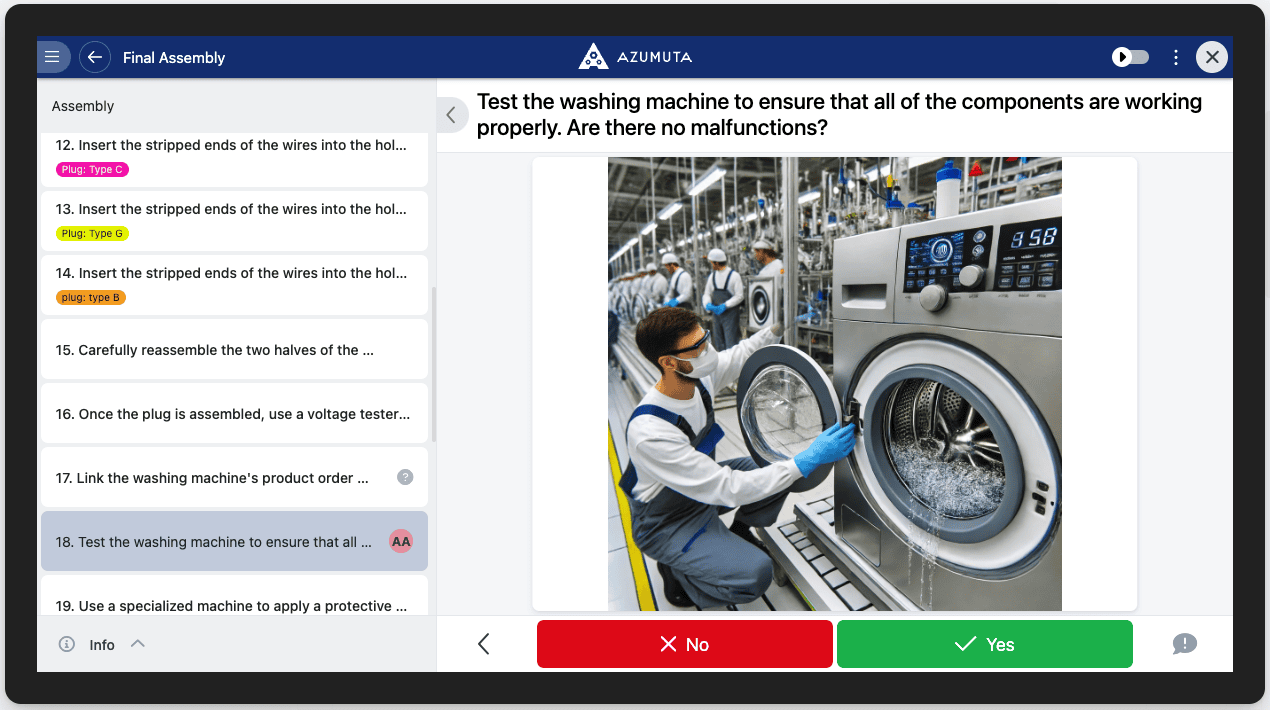The width and height of the screenshot is (1270, 710).
Task: Click the Info circle icon
Action: [x=67, y=644]
